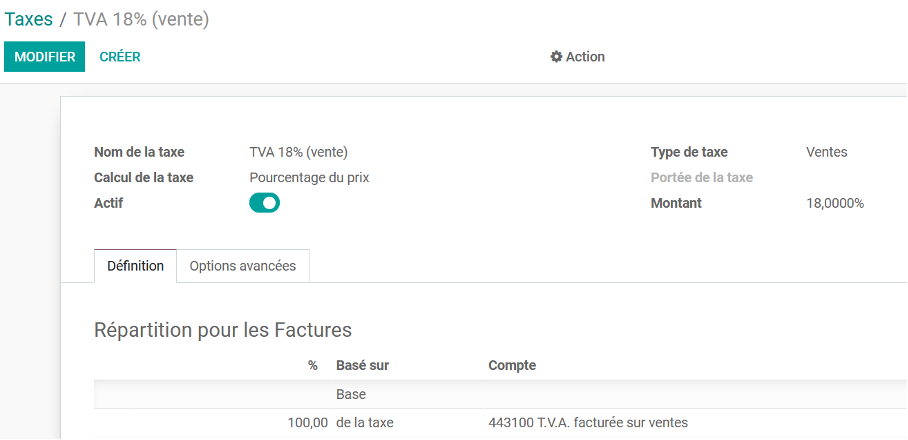Click account 443100 T.V.A. facturée sur ventes

tap(588, 423)
